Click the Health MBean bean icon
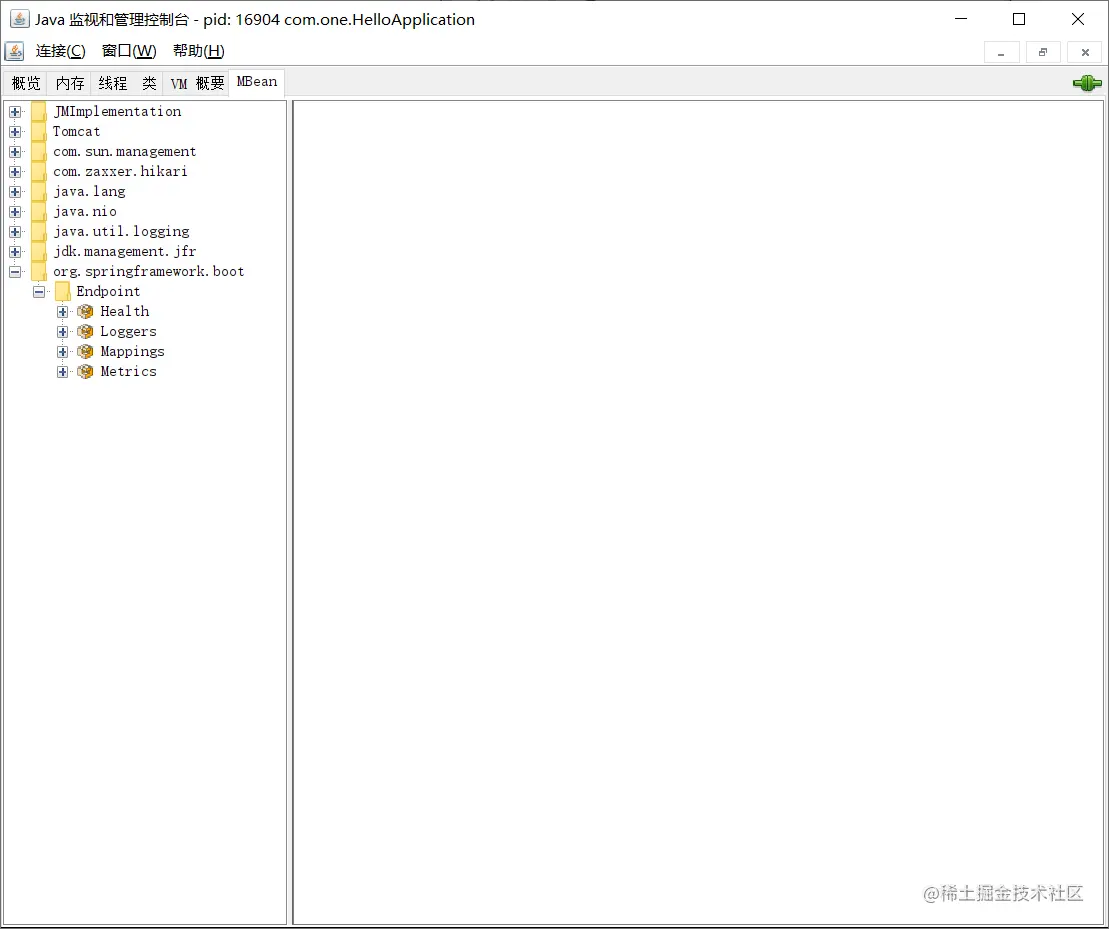This screenshot has width=1109, height=929. pyautogui.click(x=86, y=312)
